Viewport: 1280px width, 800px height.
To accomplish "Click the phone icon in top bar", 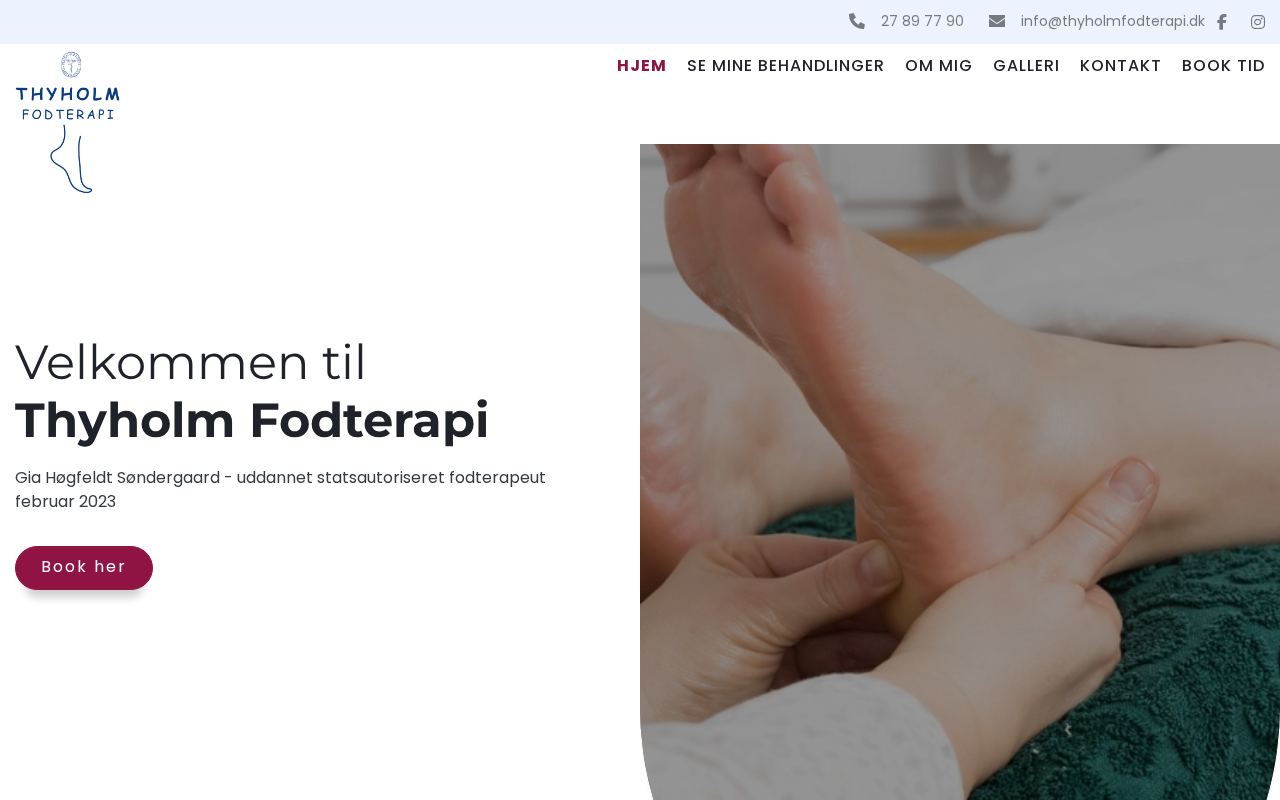I will click(857, 21).
